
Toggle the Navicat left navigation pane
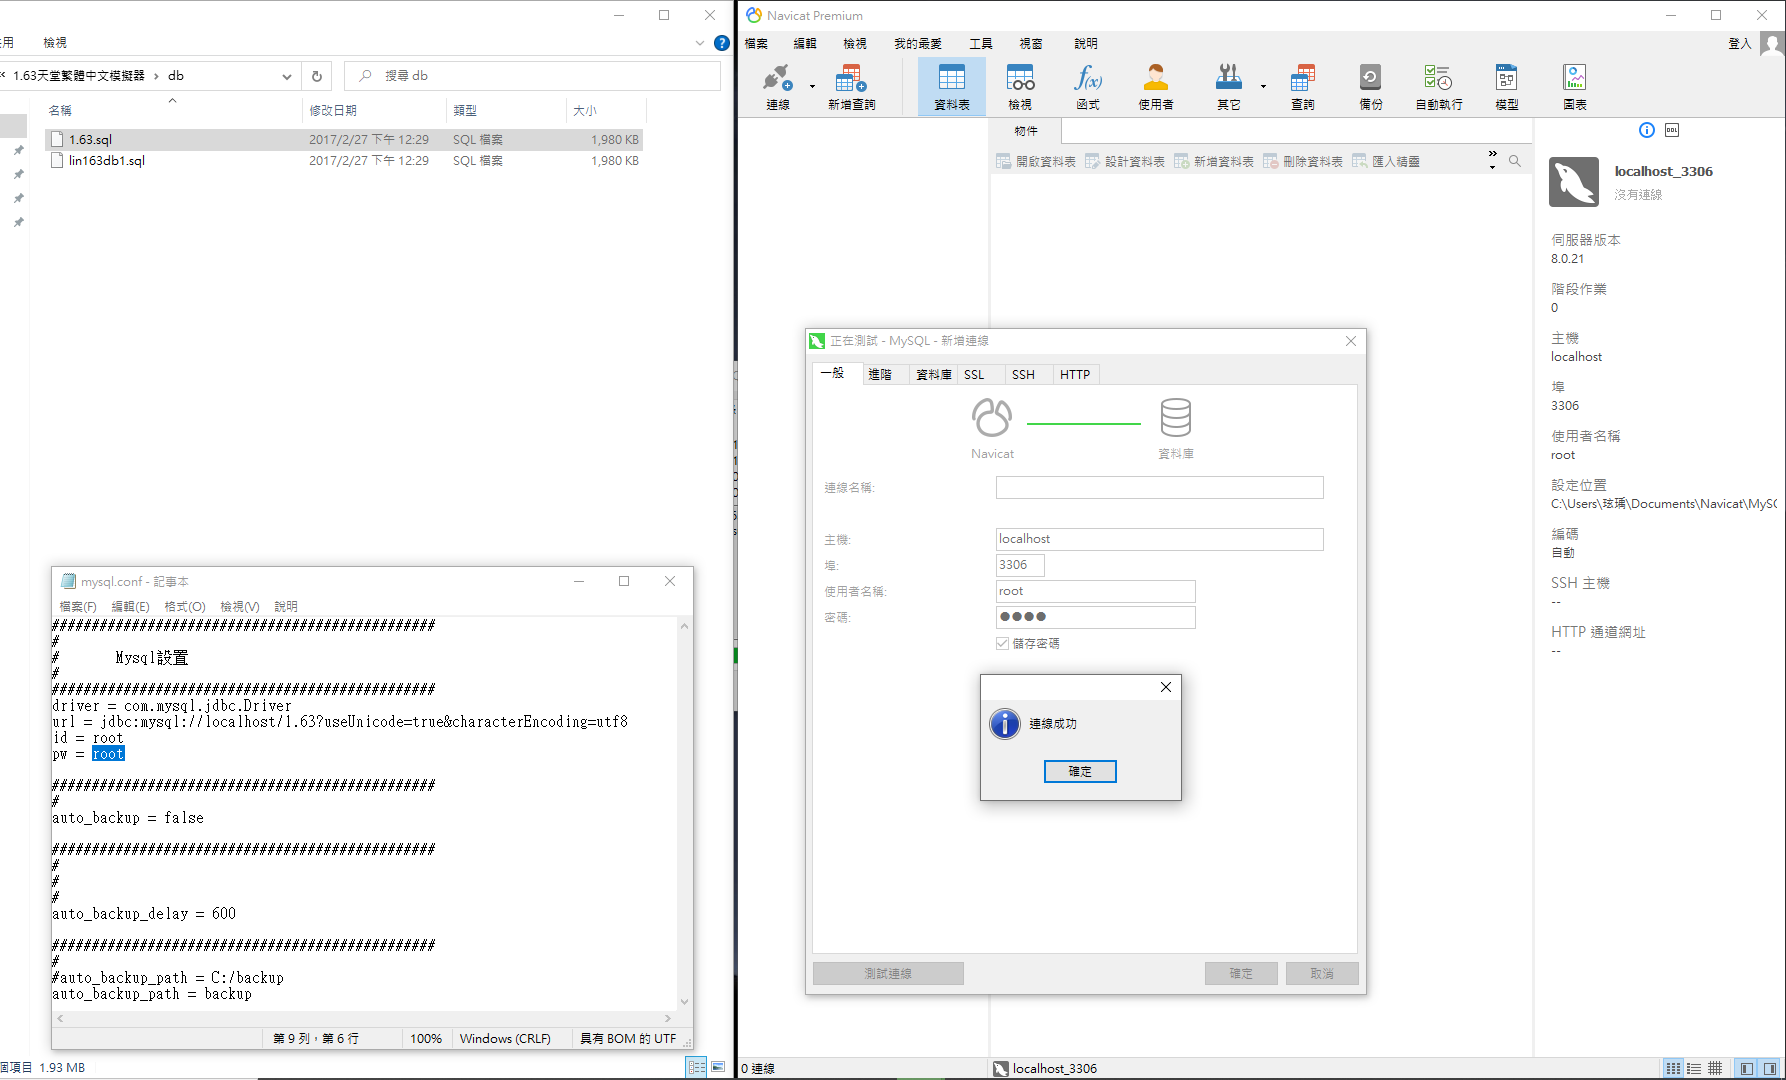[1746, 1068]
